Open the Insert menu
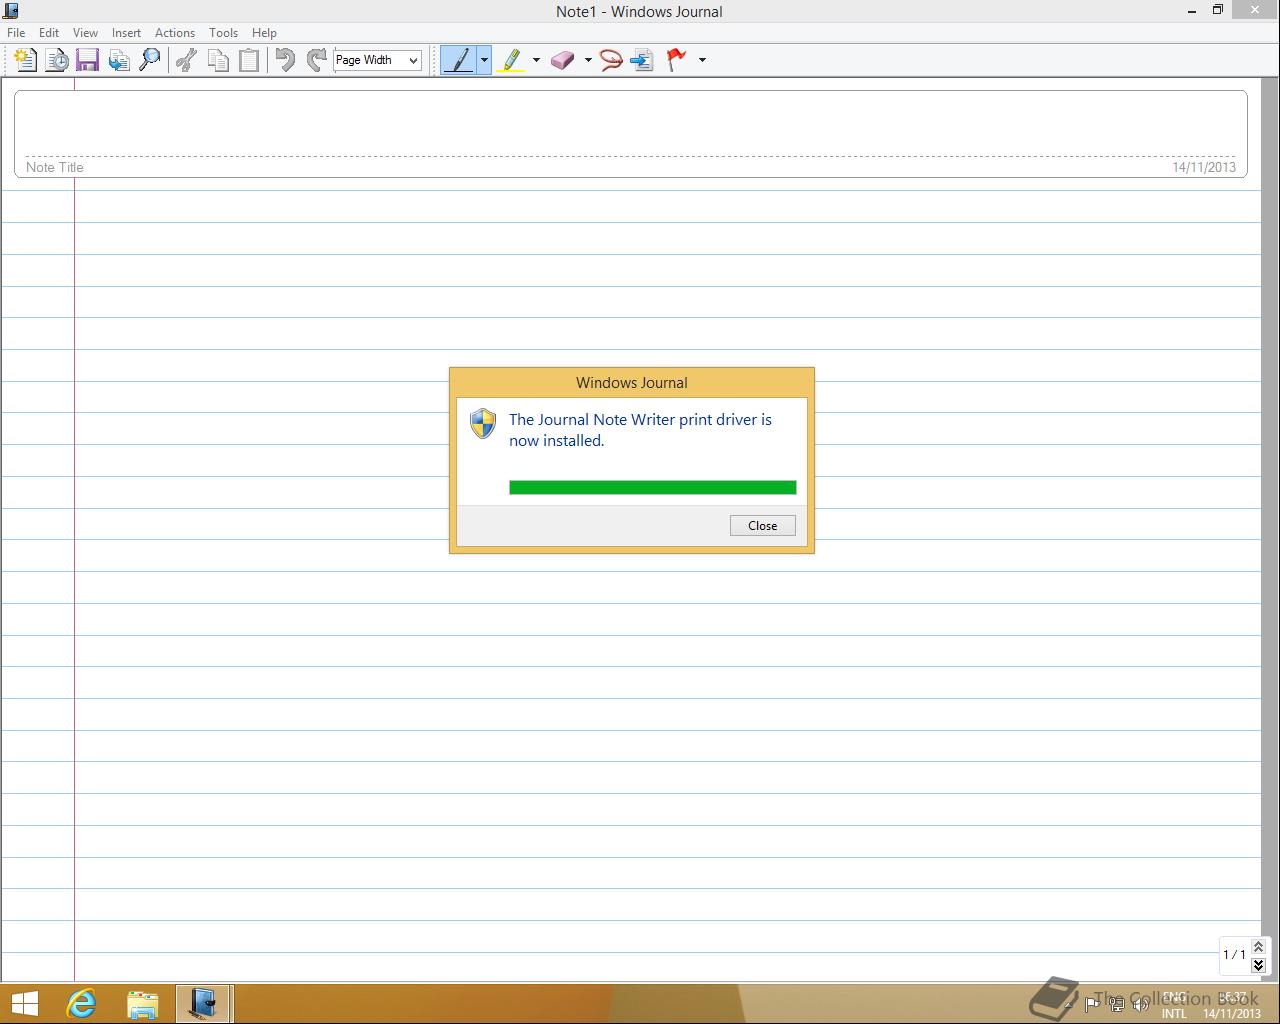This screenshot has width=1280, height=1024. 126,32
